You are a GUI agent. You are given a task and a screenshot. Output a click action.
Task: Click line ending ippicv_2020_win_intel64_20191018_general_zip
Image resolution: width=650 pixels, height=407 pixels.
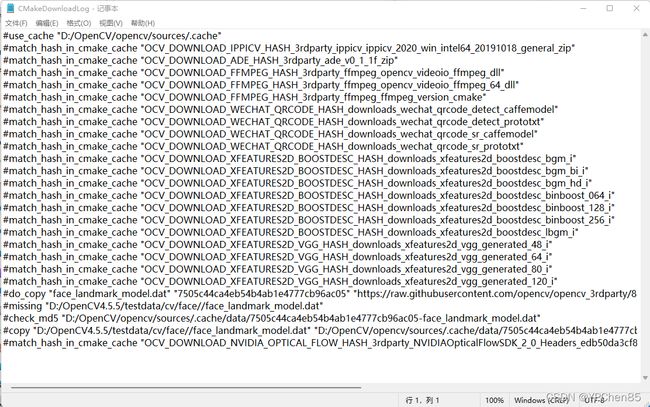click(x=289, y=48)
